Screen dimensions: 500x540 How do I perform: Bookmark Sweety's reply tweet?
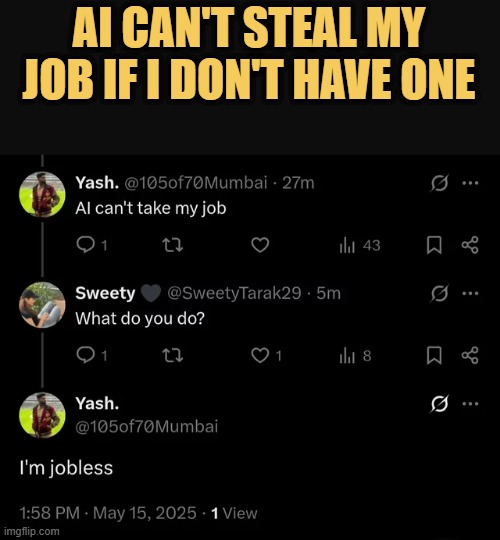[x=434, y=355]
